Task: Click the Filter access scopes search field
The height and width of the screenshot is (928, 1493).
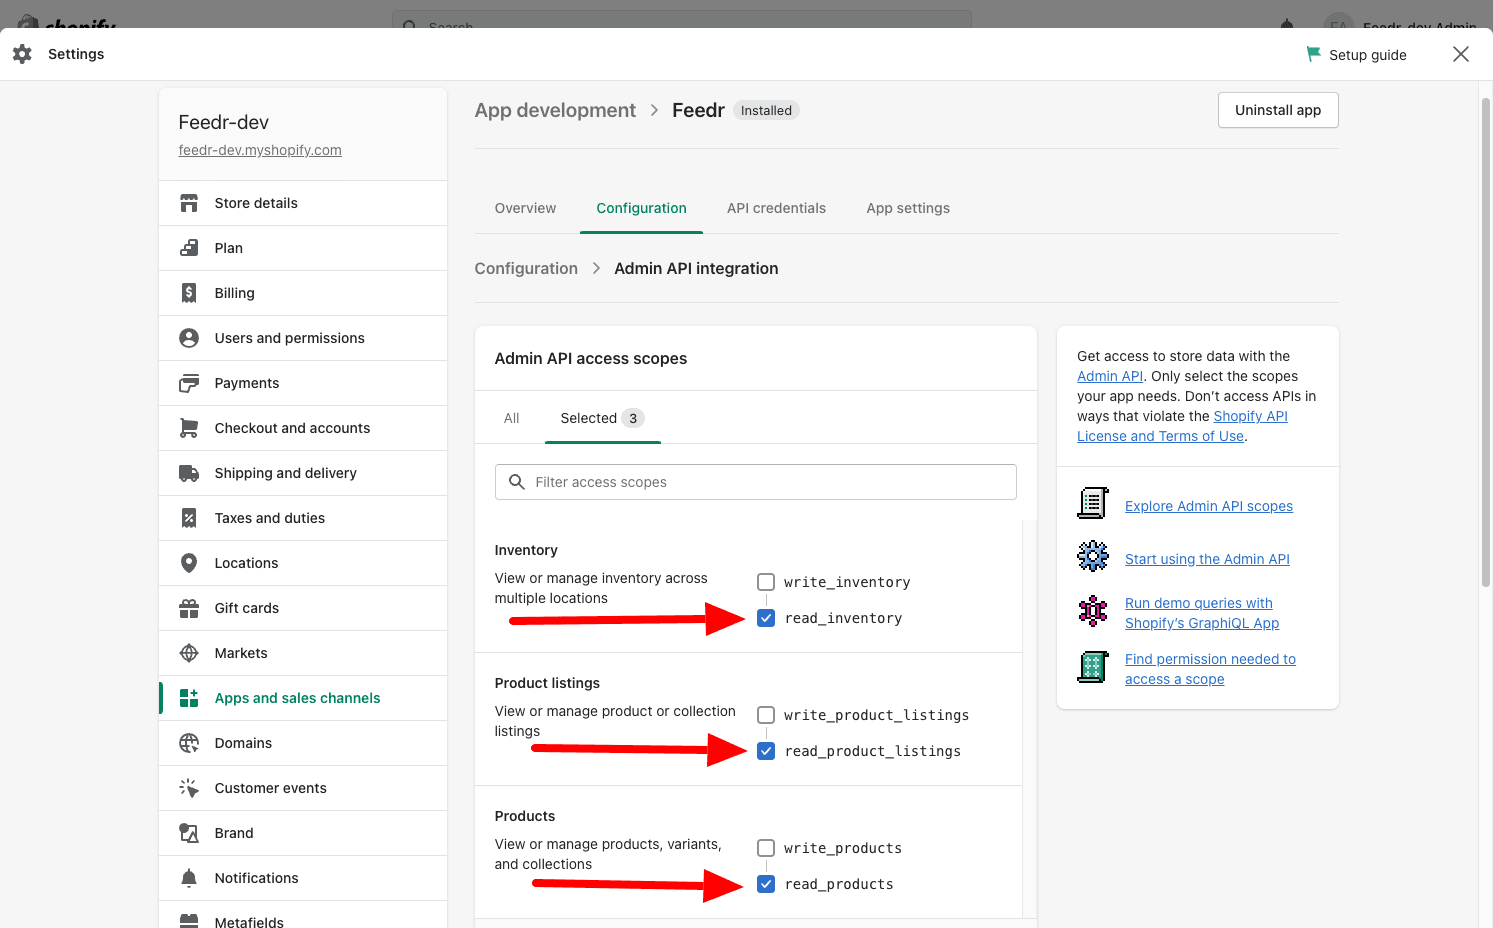Action: tap(770, 482)
